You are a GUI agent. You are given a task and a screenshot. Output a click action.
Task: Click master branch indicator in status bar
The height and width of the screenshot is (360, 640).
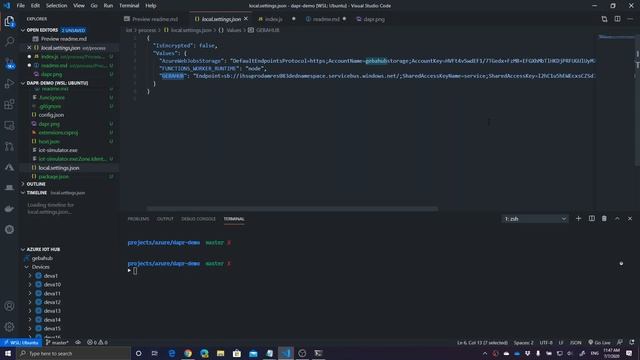coord(57,342)
